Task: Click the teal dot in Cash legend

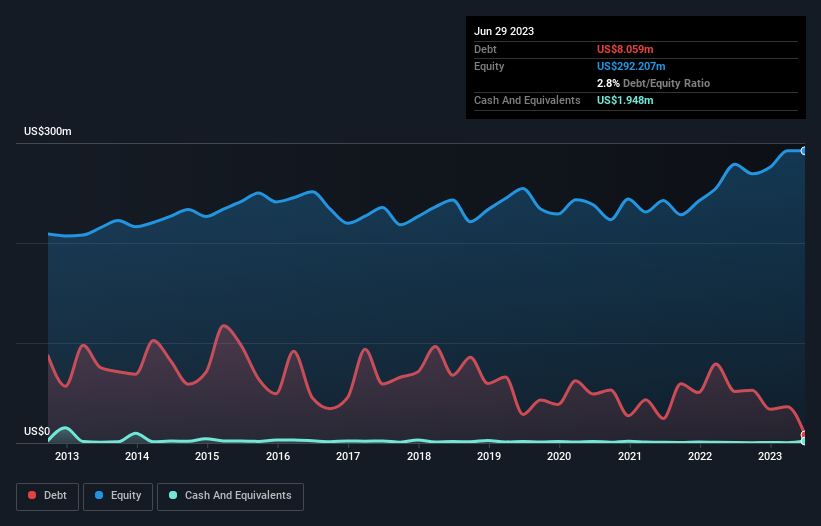Action: (x=173, y=496)
